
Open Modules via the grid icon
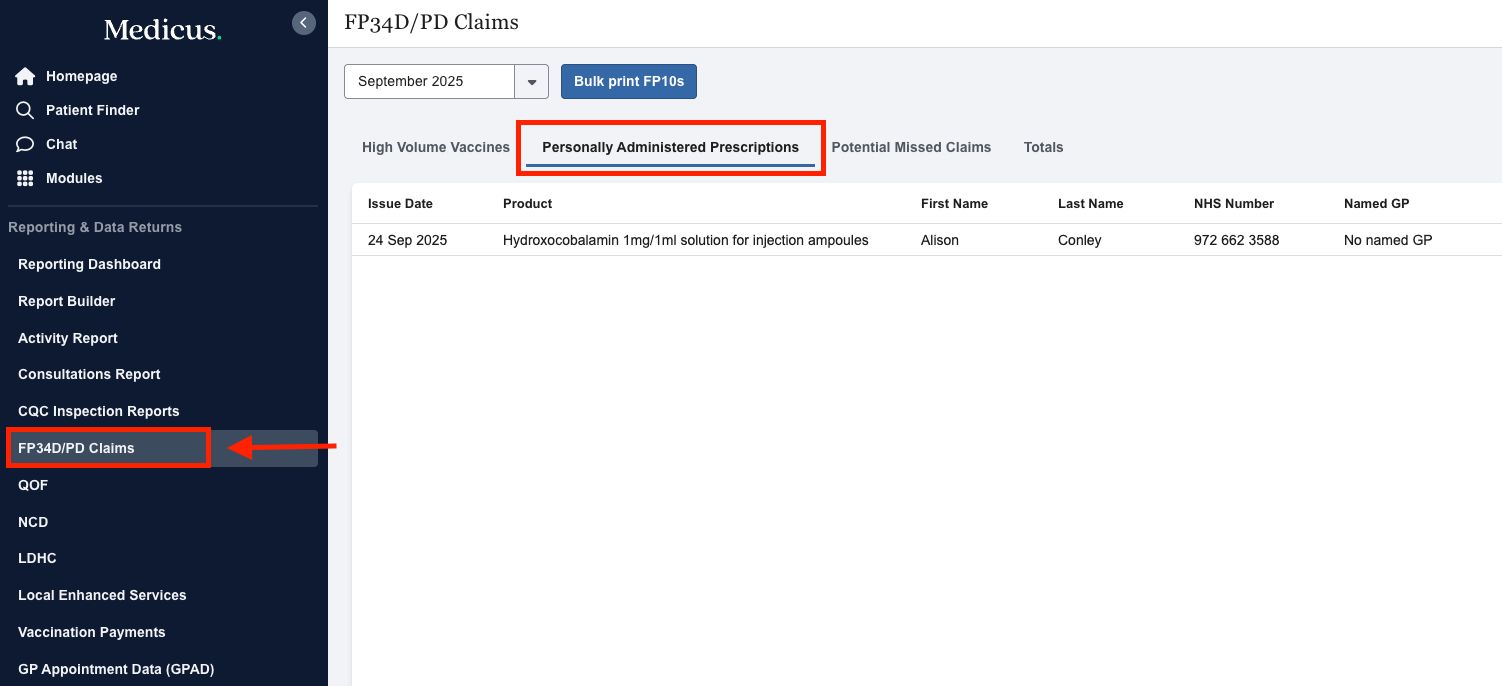click(x=24, y=178)
